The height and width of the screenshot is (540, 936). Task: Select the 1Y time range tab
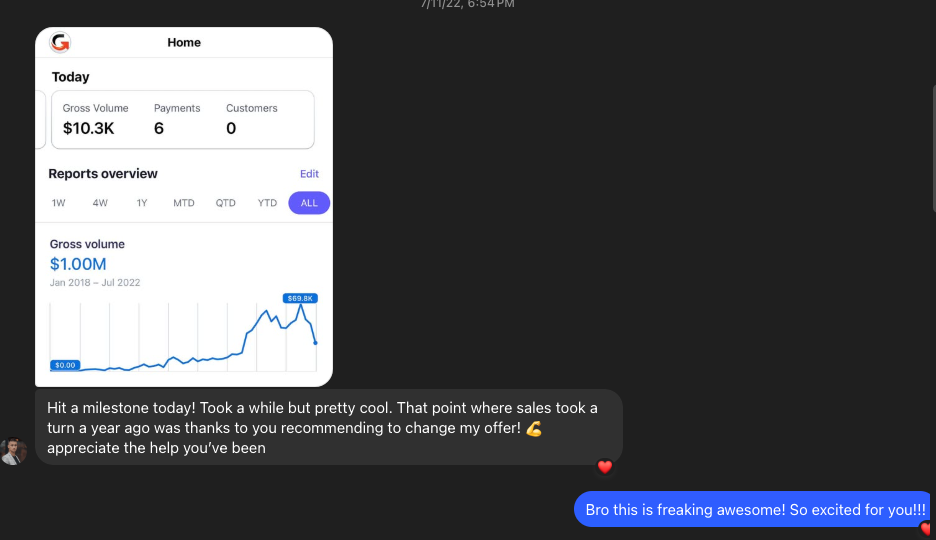point(141,203)
